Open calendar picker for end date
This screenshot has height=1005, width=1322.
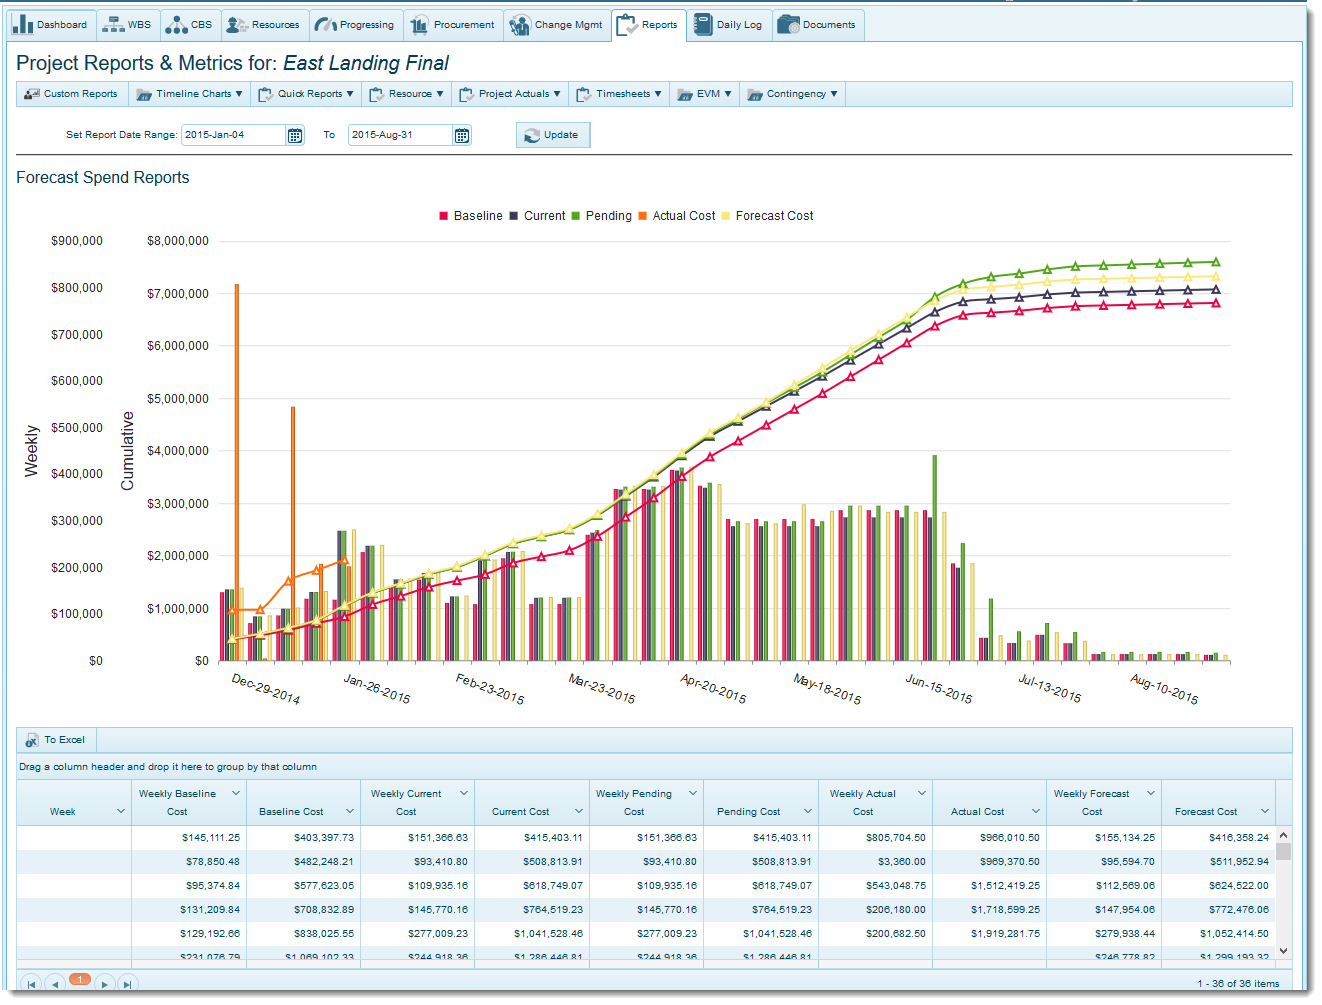pyautogui.click(x=462, y=136)
